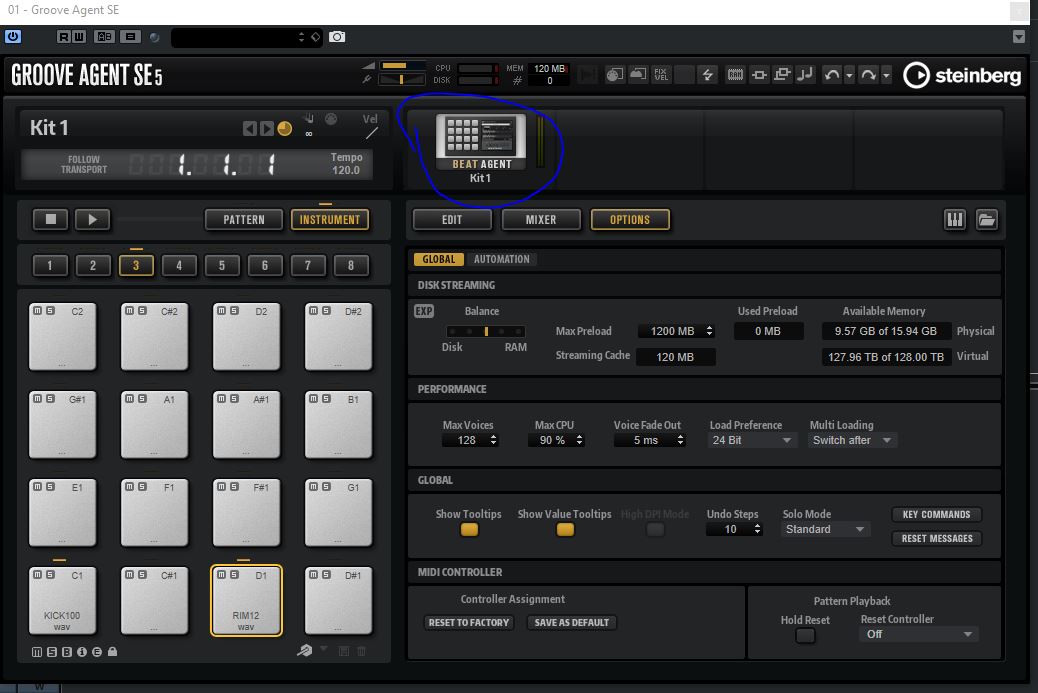This screenshot has width=1038, height=693.
Task: Click the redo arrow icon
Action: (x=868, y=75)
